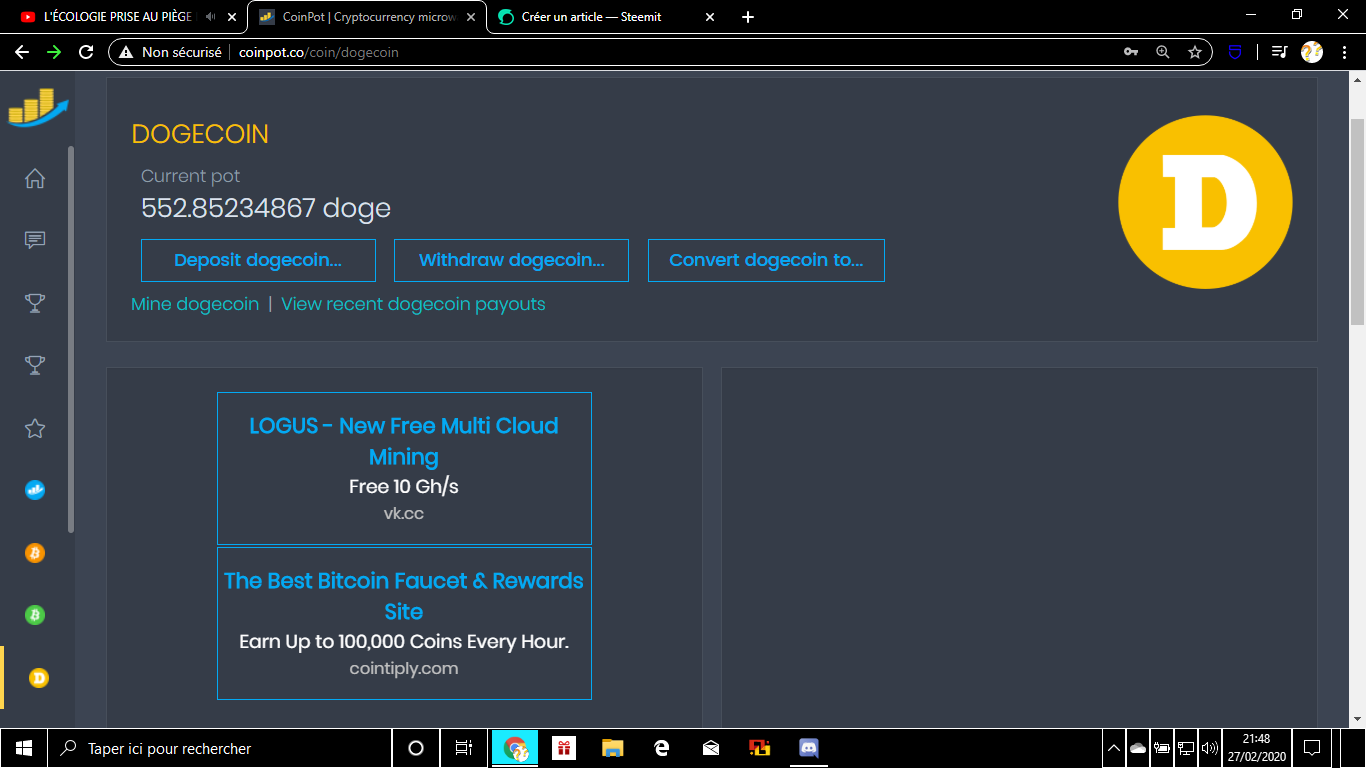Open the media control playlist icon
The width and height of the screenshot is (1366, 768).
tap(1279, 52)
